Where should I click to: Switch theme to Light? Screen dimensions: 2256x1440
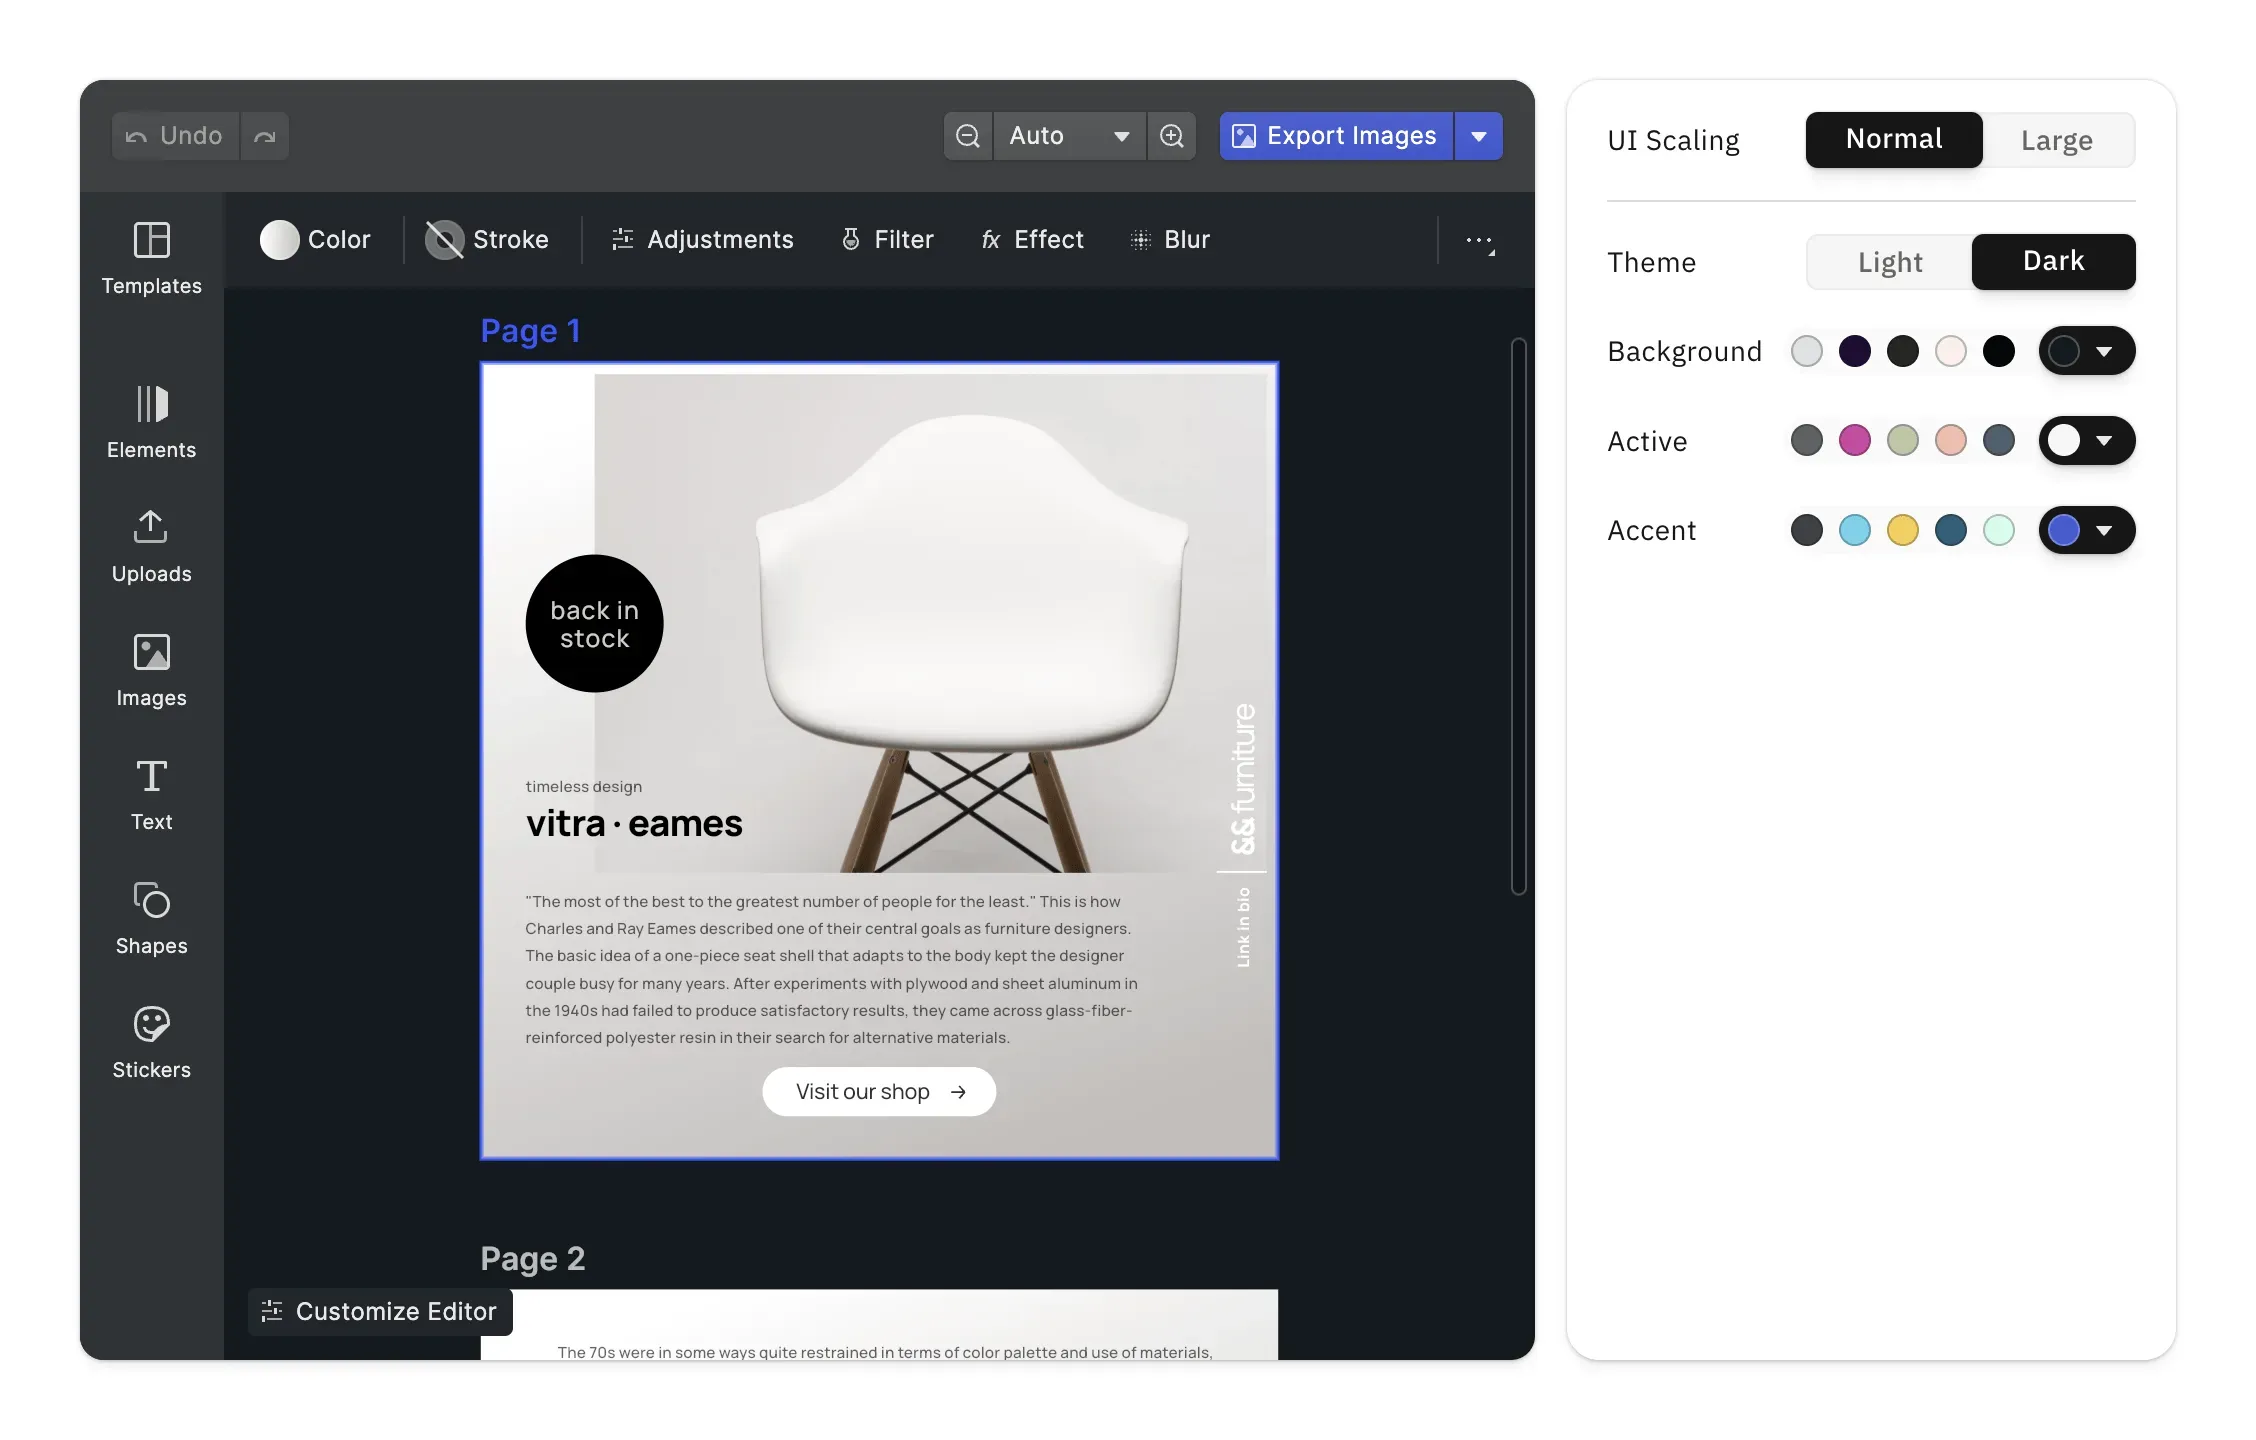click(1890, 262)
